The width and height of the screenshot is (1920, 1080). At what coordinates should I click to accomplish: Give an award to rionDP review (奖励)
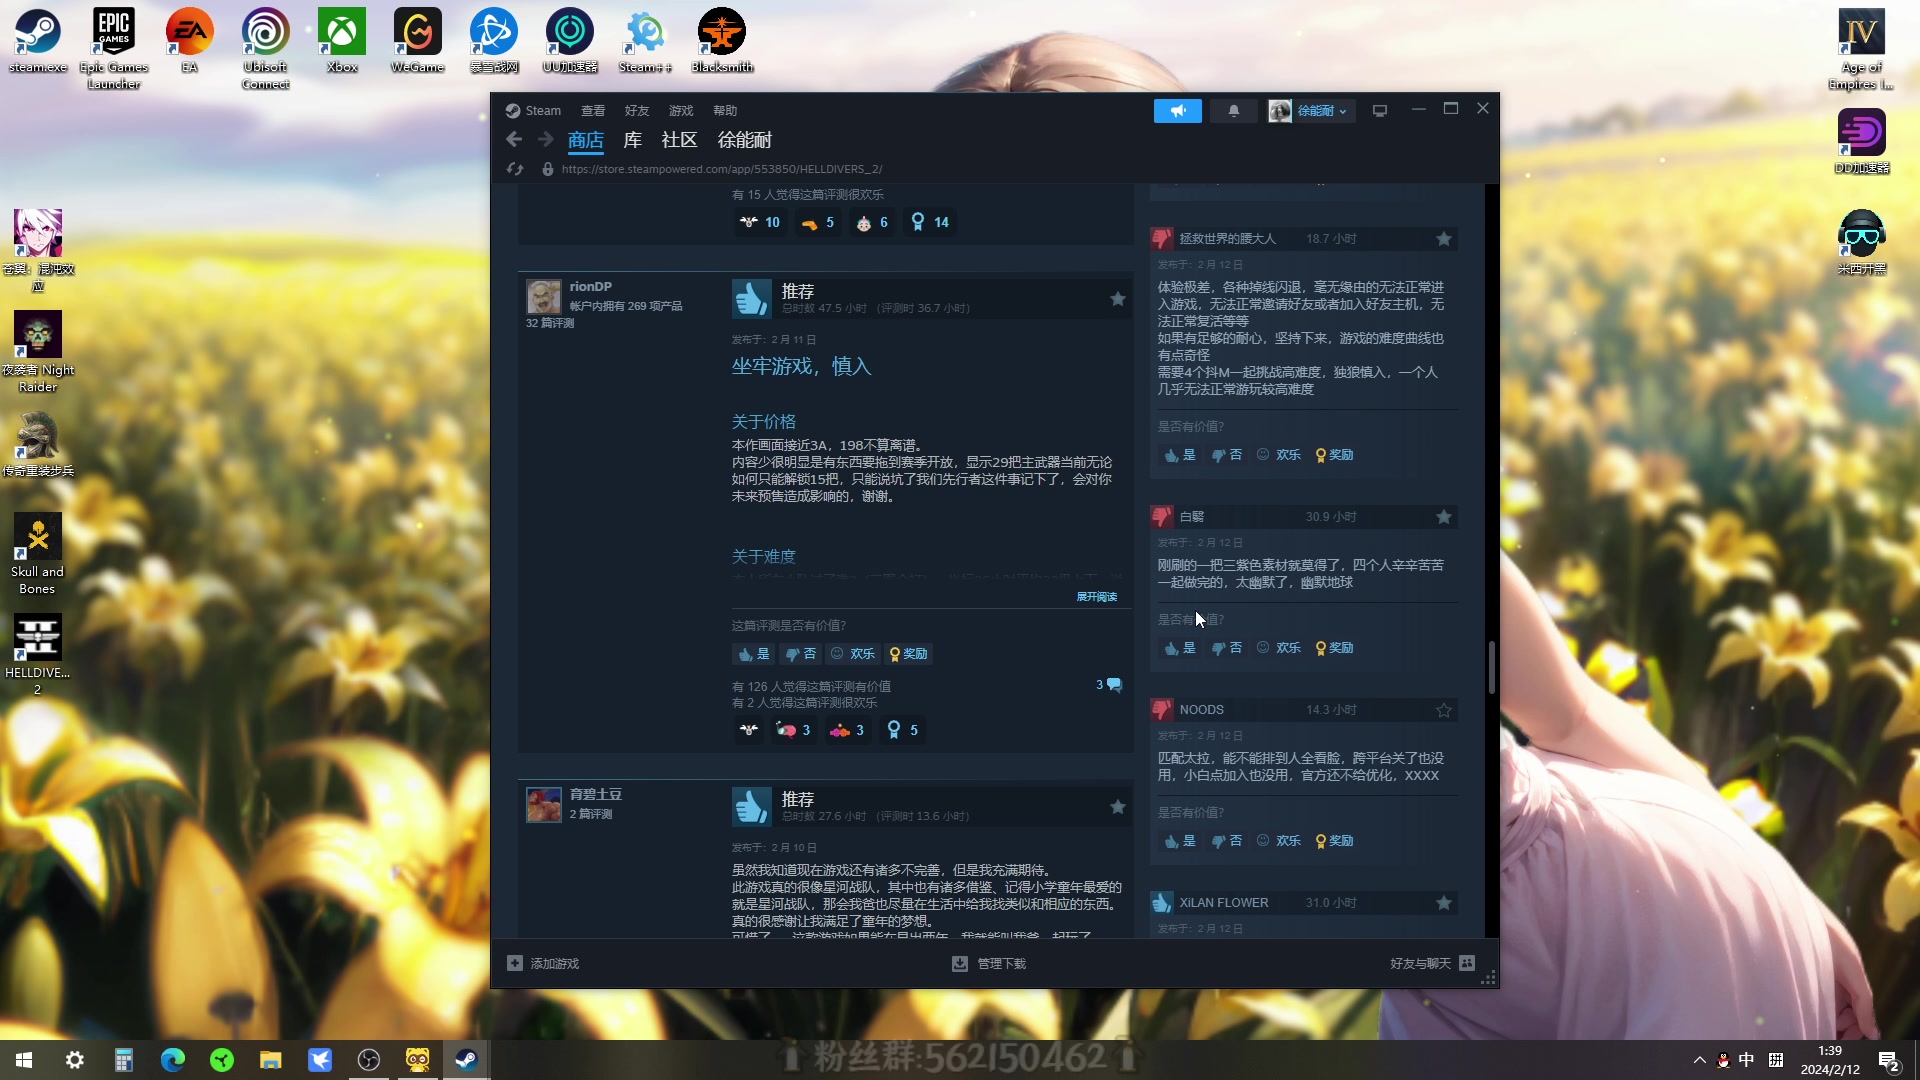coord(908,654)
